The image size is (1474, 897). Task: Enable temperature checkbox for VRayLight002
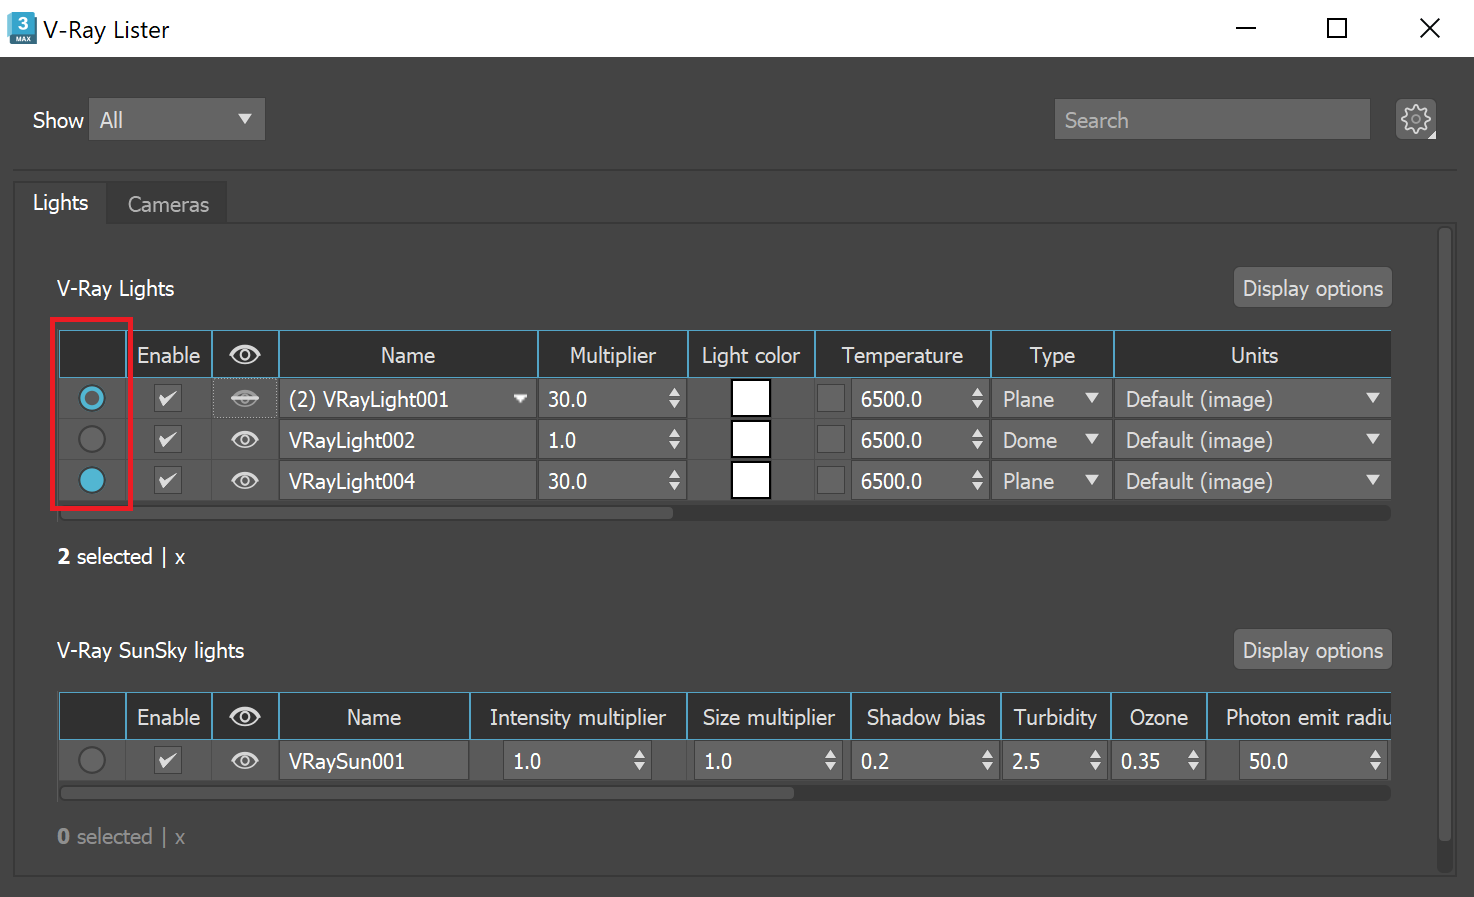click(x=831, y=439)
